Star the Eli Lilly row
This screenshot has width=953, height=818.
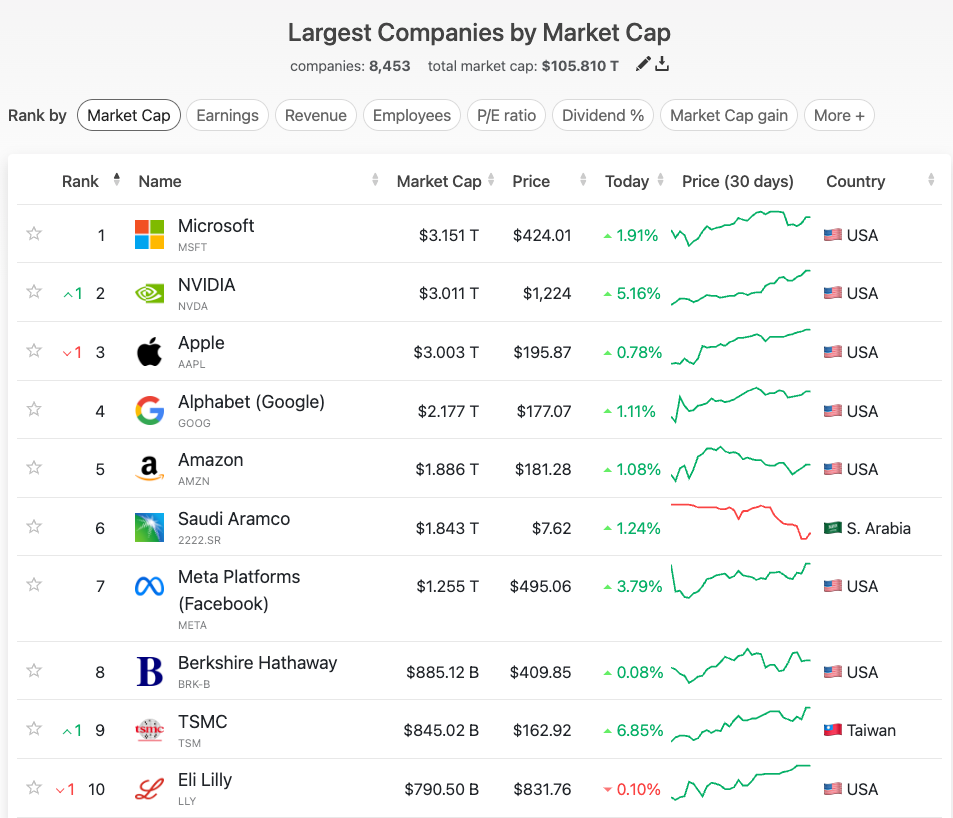(34, 788)
